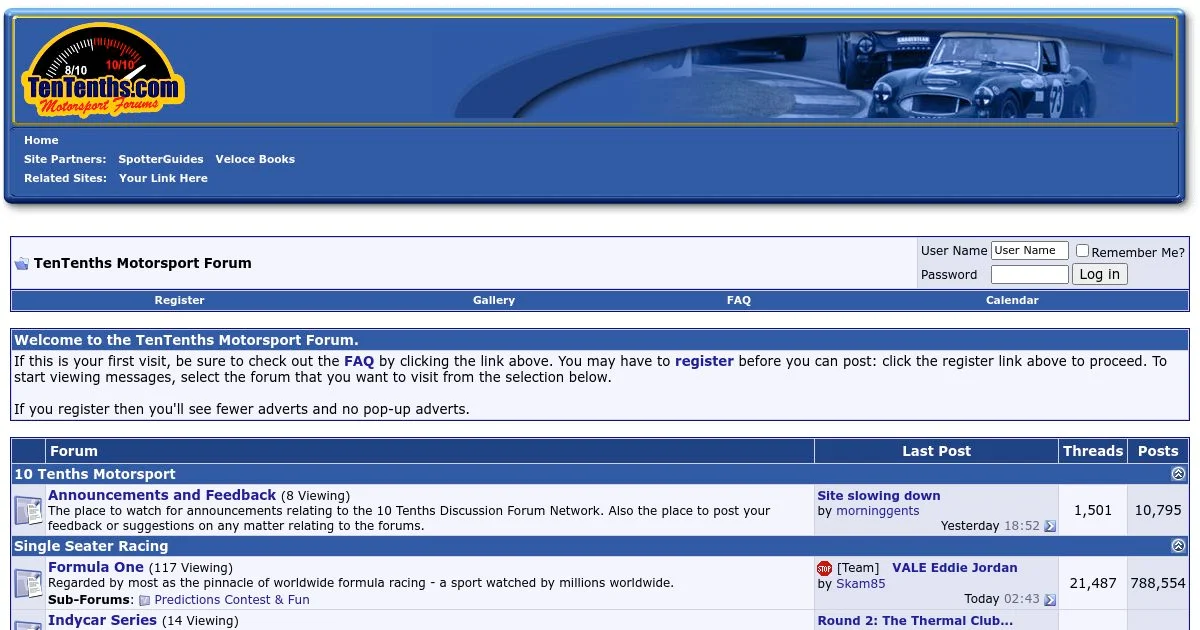Click the "Today 02:43" timestamp
Image resolution: width=1200 pixels, height=630 pixels.
(1001, 599)
